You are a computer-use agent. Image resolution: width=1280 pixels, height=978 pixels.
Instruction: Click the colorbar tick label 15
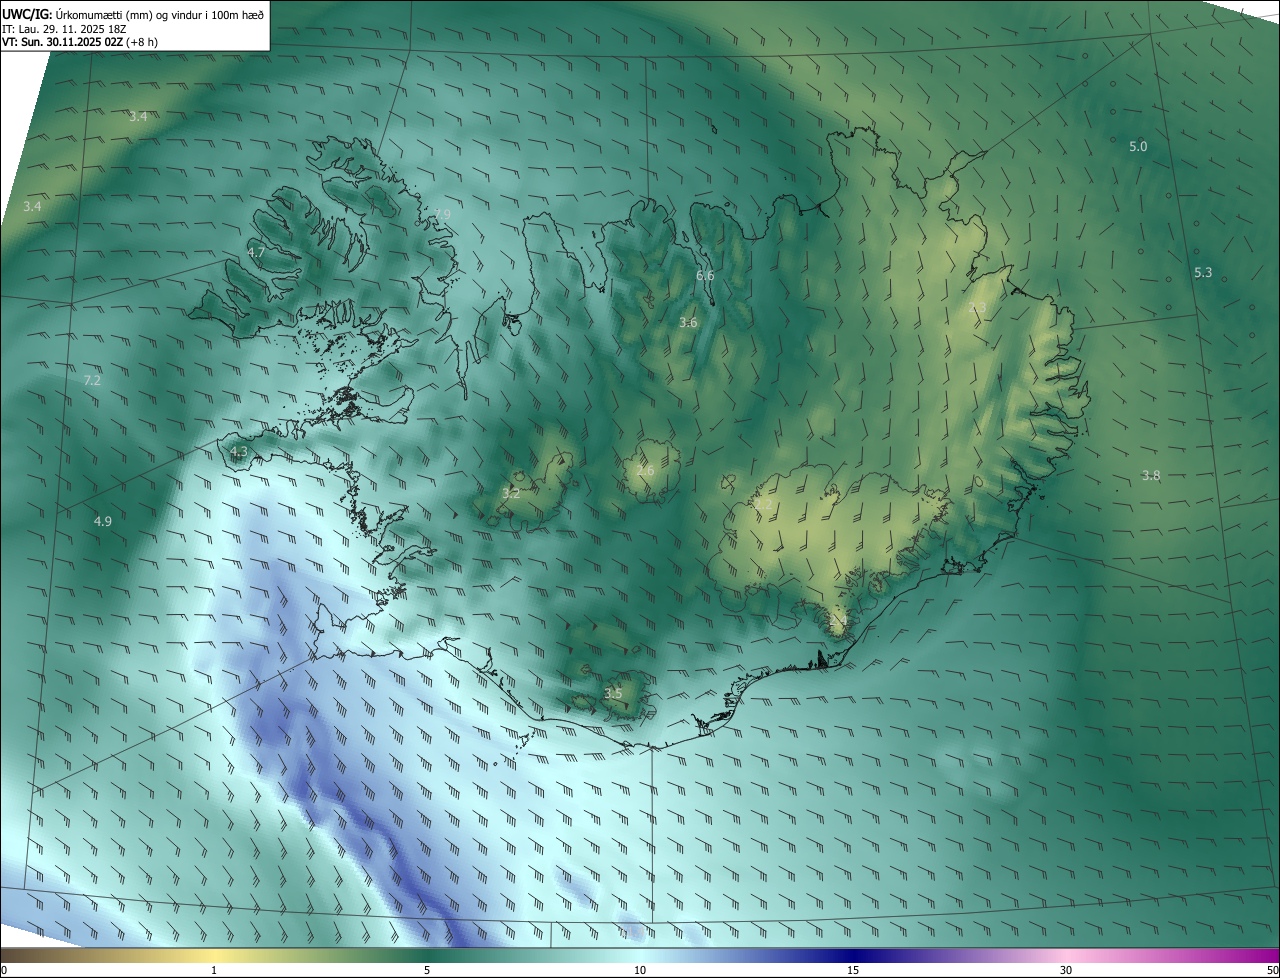click(853, 970)
